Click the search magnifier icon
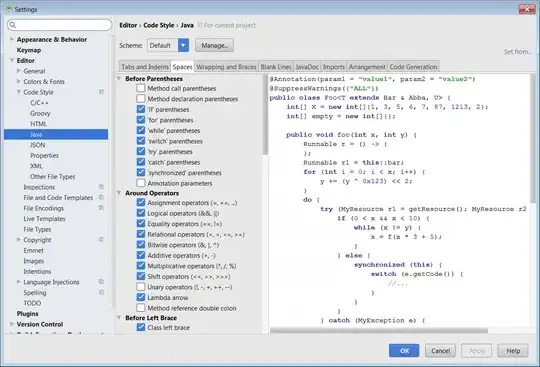540x367 pixels. pos(13,25)
